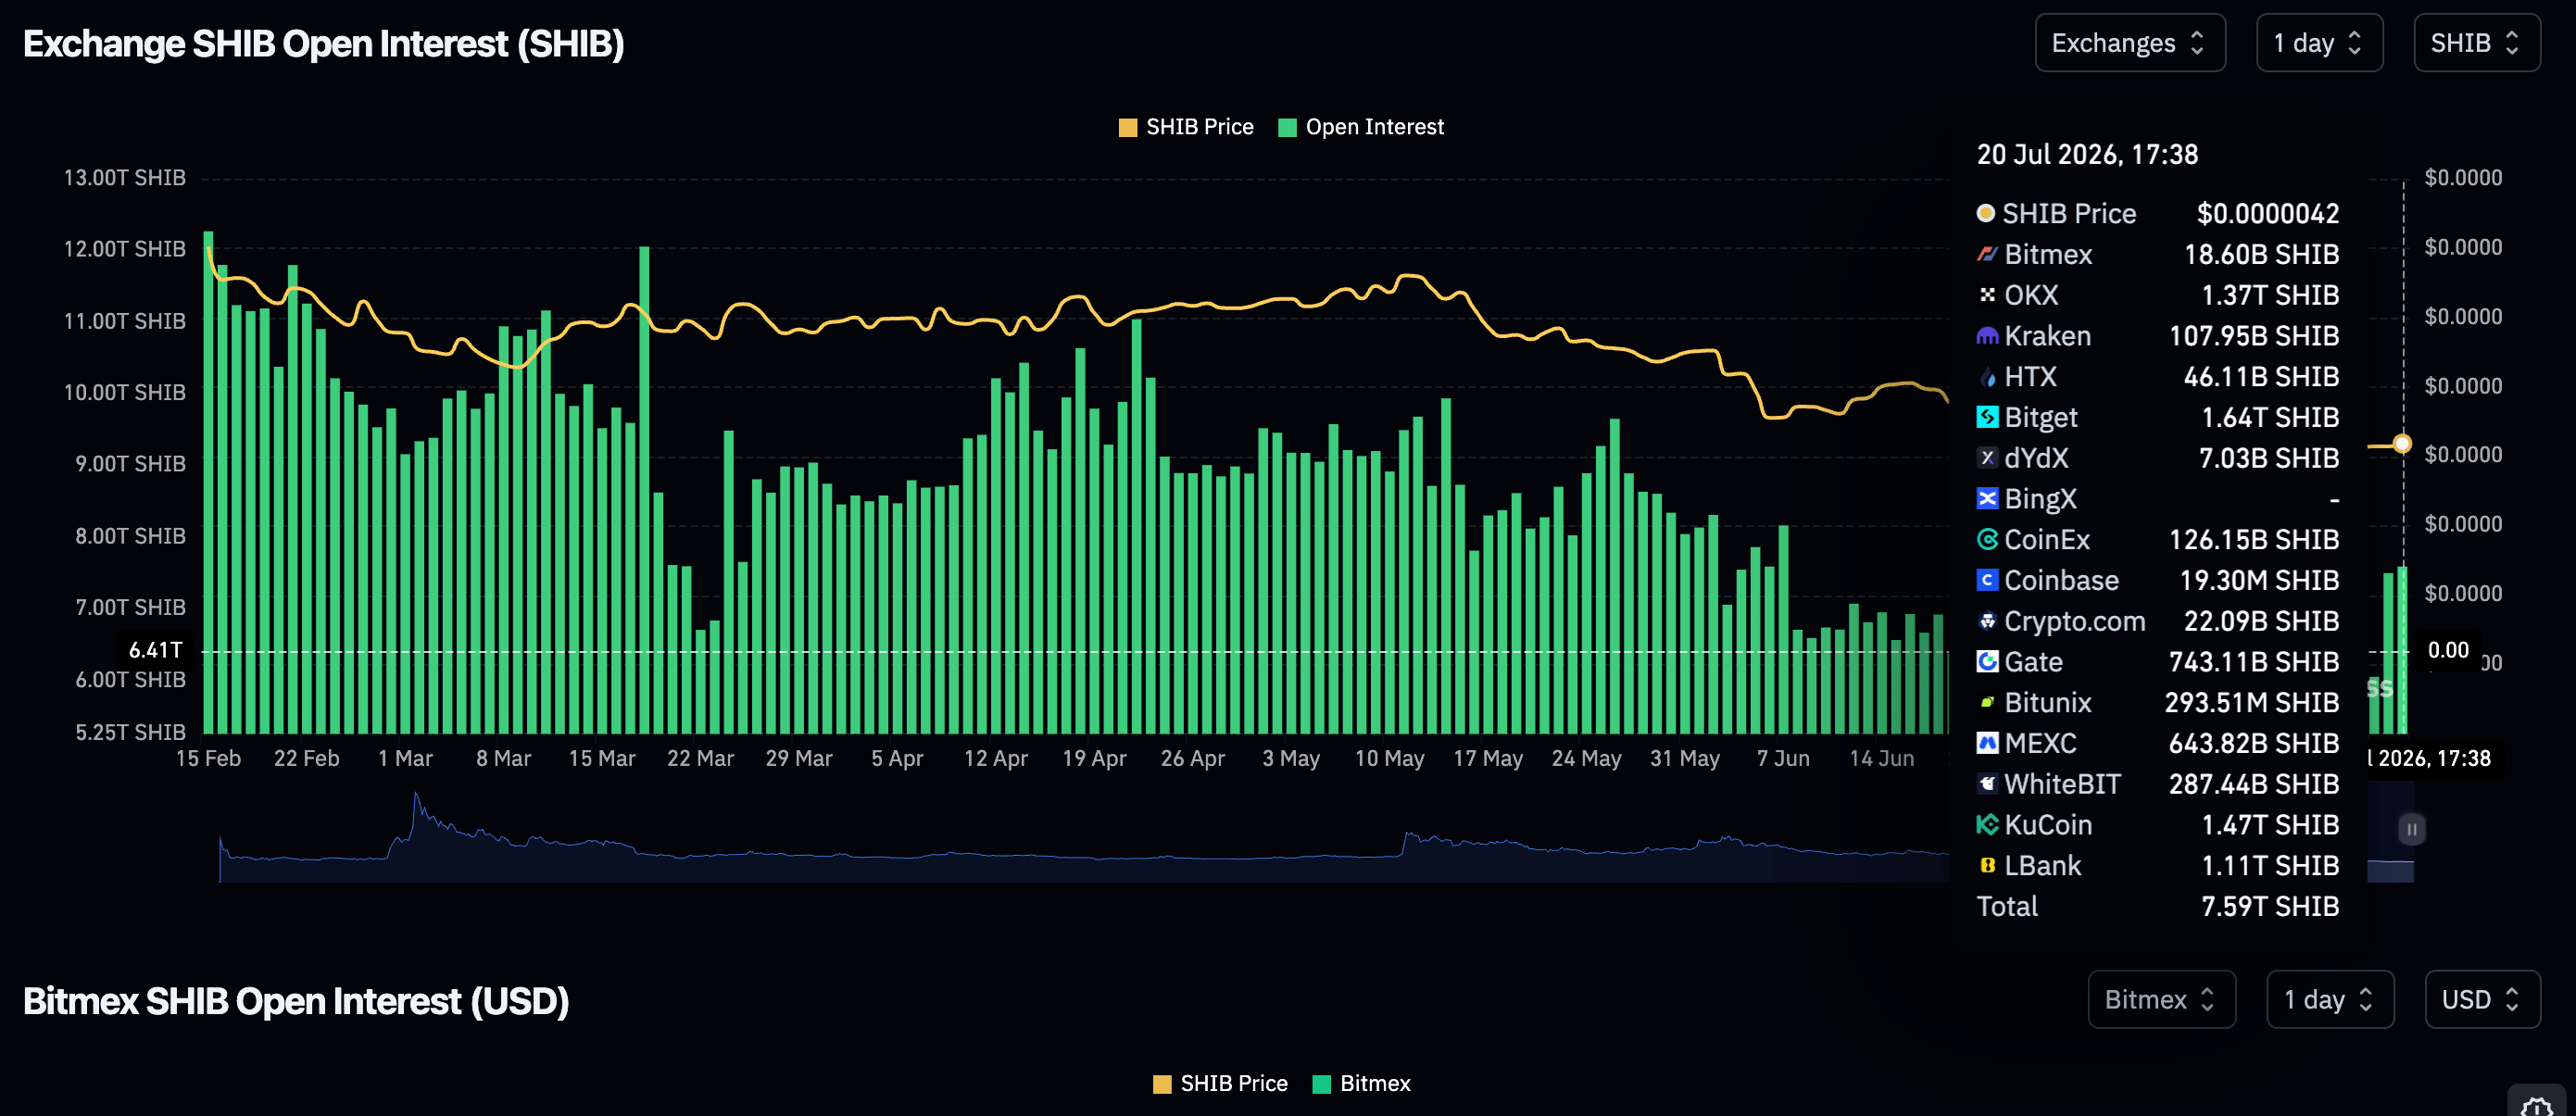Viewport: 2576px width, 1116px height.
Task: Click the Coinbase logo icon
Action: click(x=1987, y=580)
